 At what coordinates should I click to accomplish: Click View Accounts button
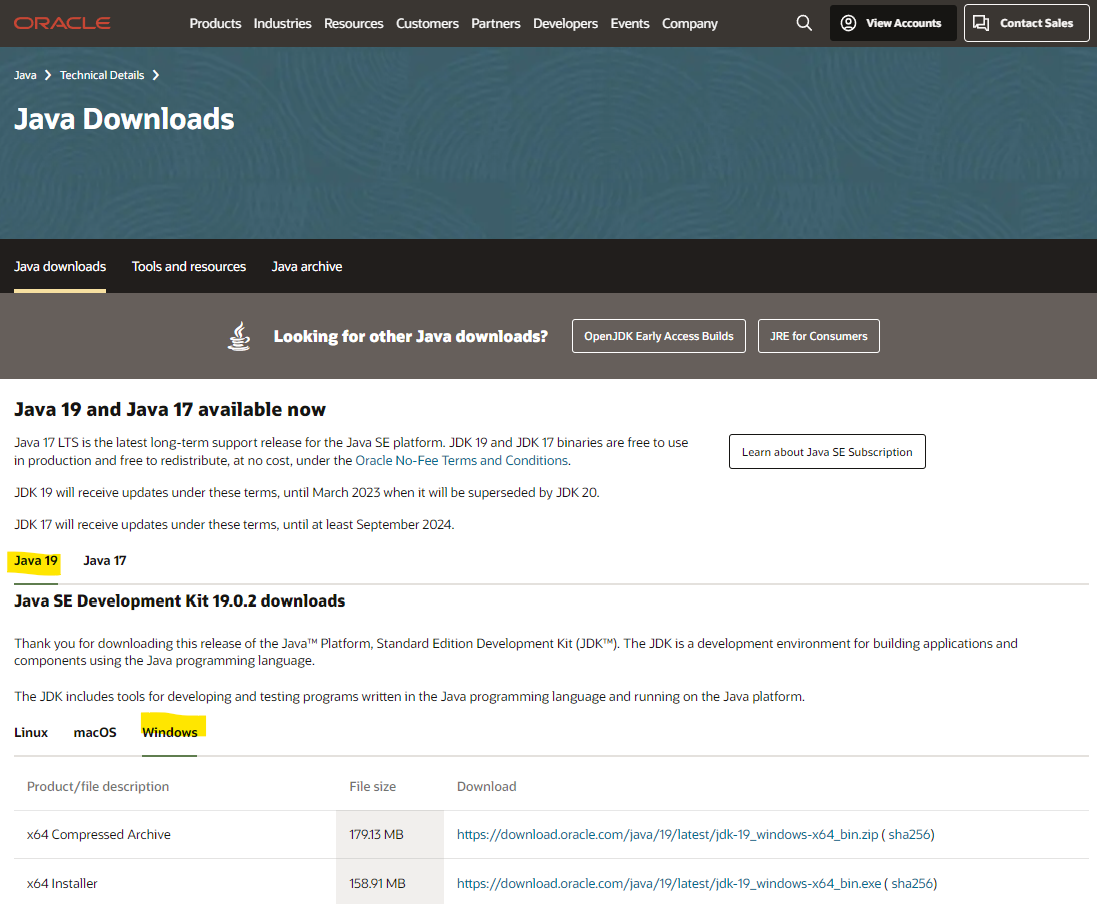[x=892, y=23]
